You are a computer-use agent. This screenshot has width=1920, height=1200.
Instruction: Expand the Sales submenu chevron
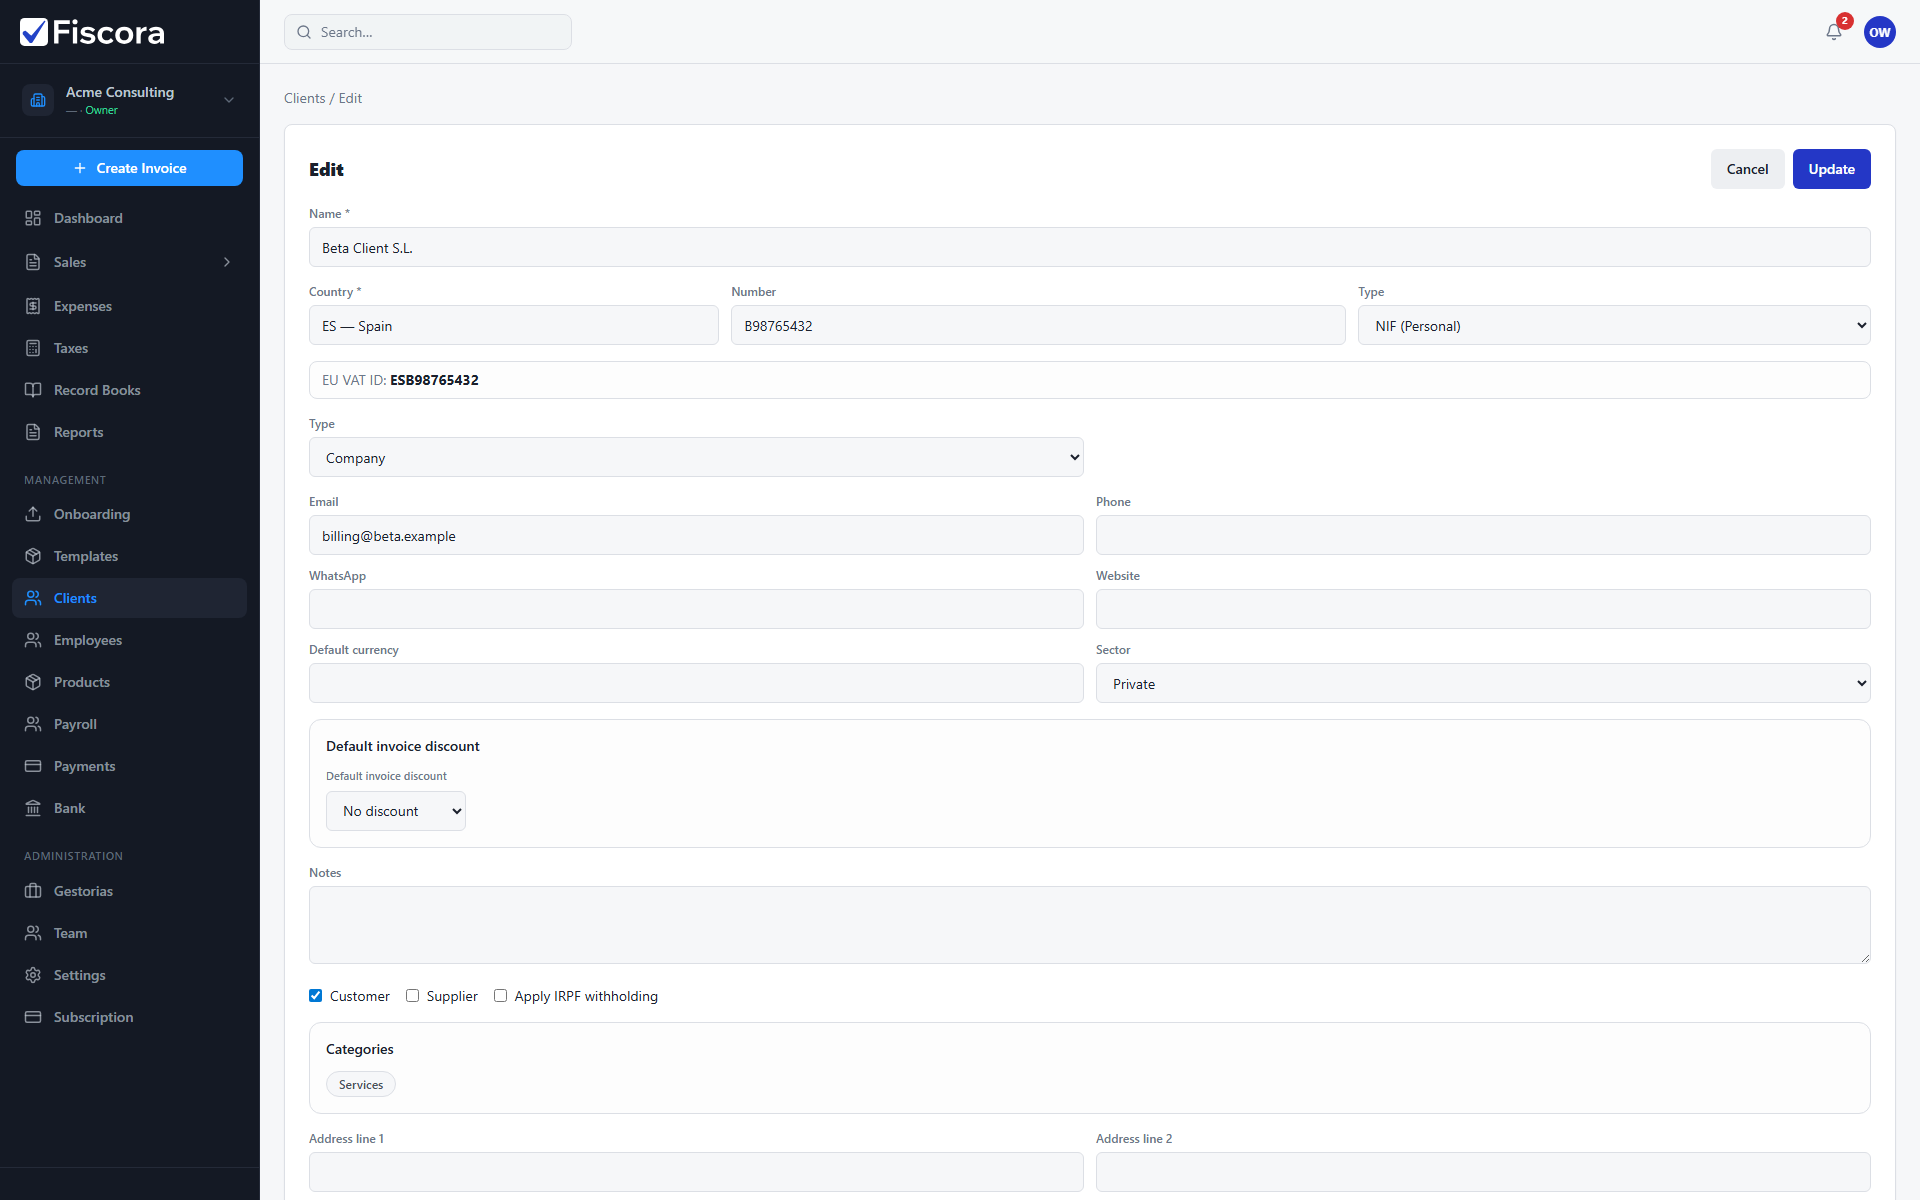coord(227,262)
